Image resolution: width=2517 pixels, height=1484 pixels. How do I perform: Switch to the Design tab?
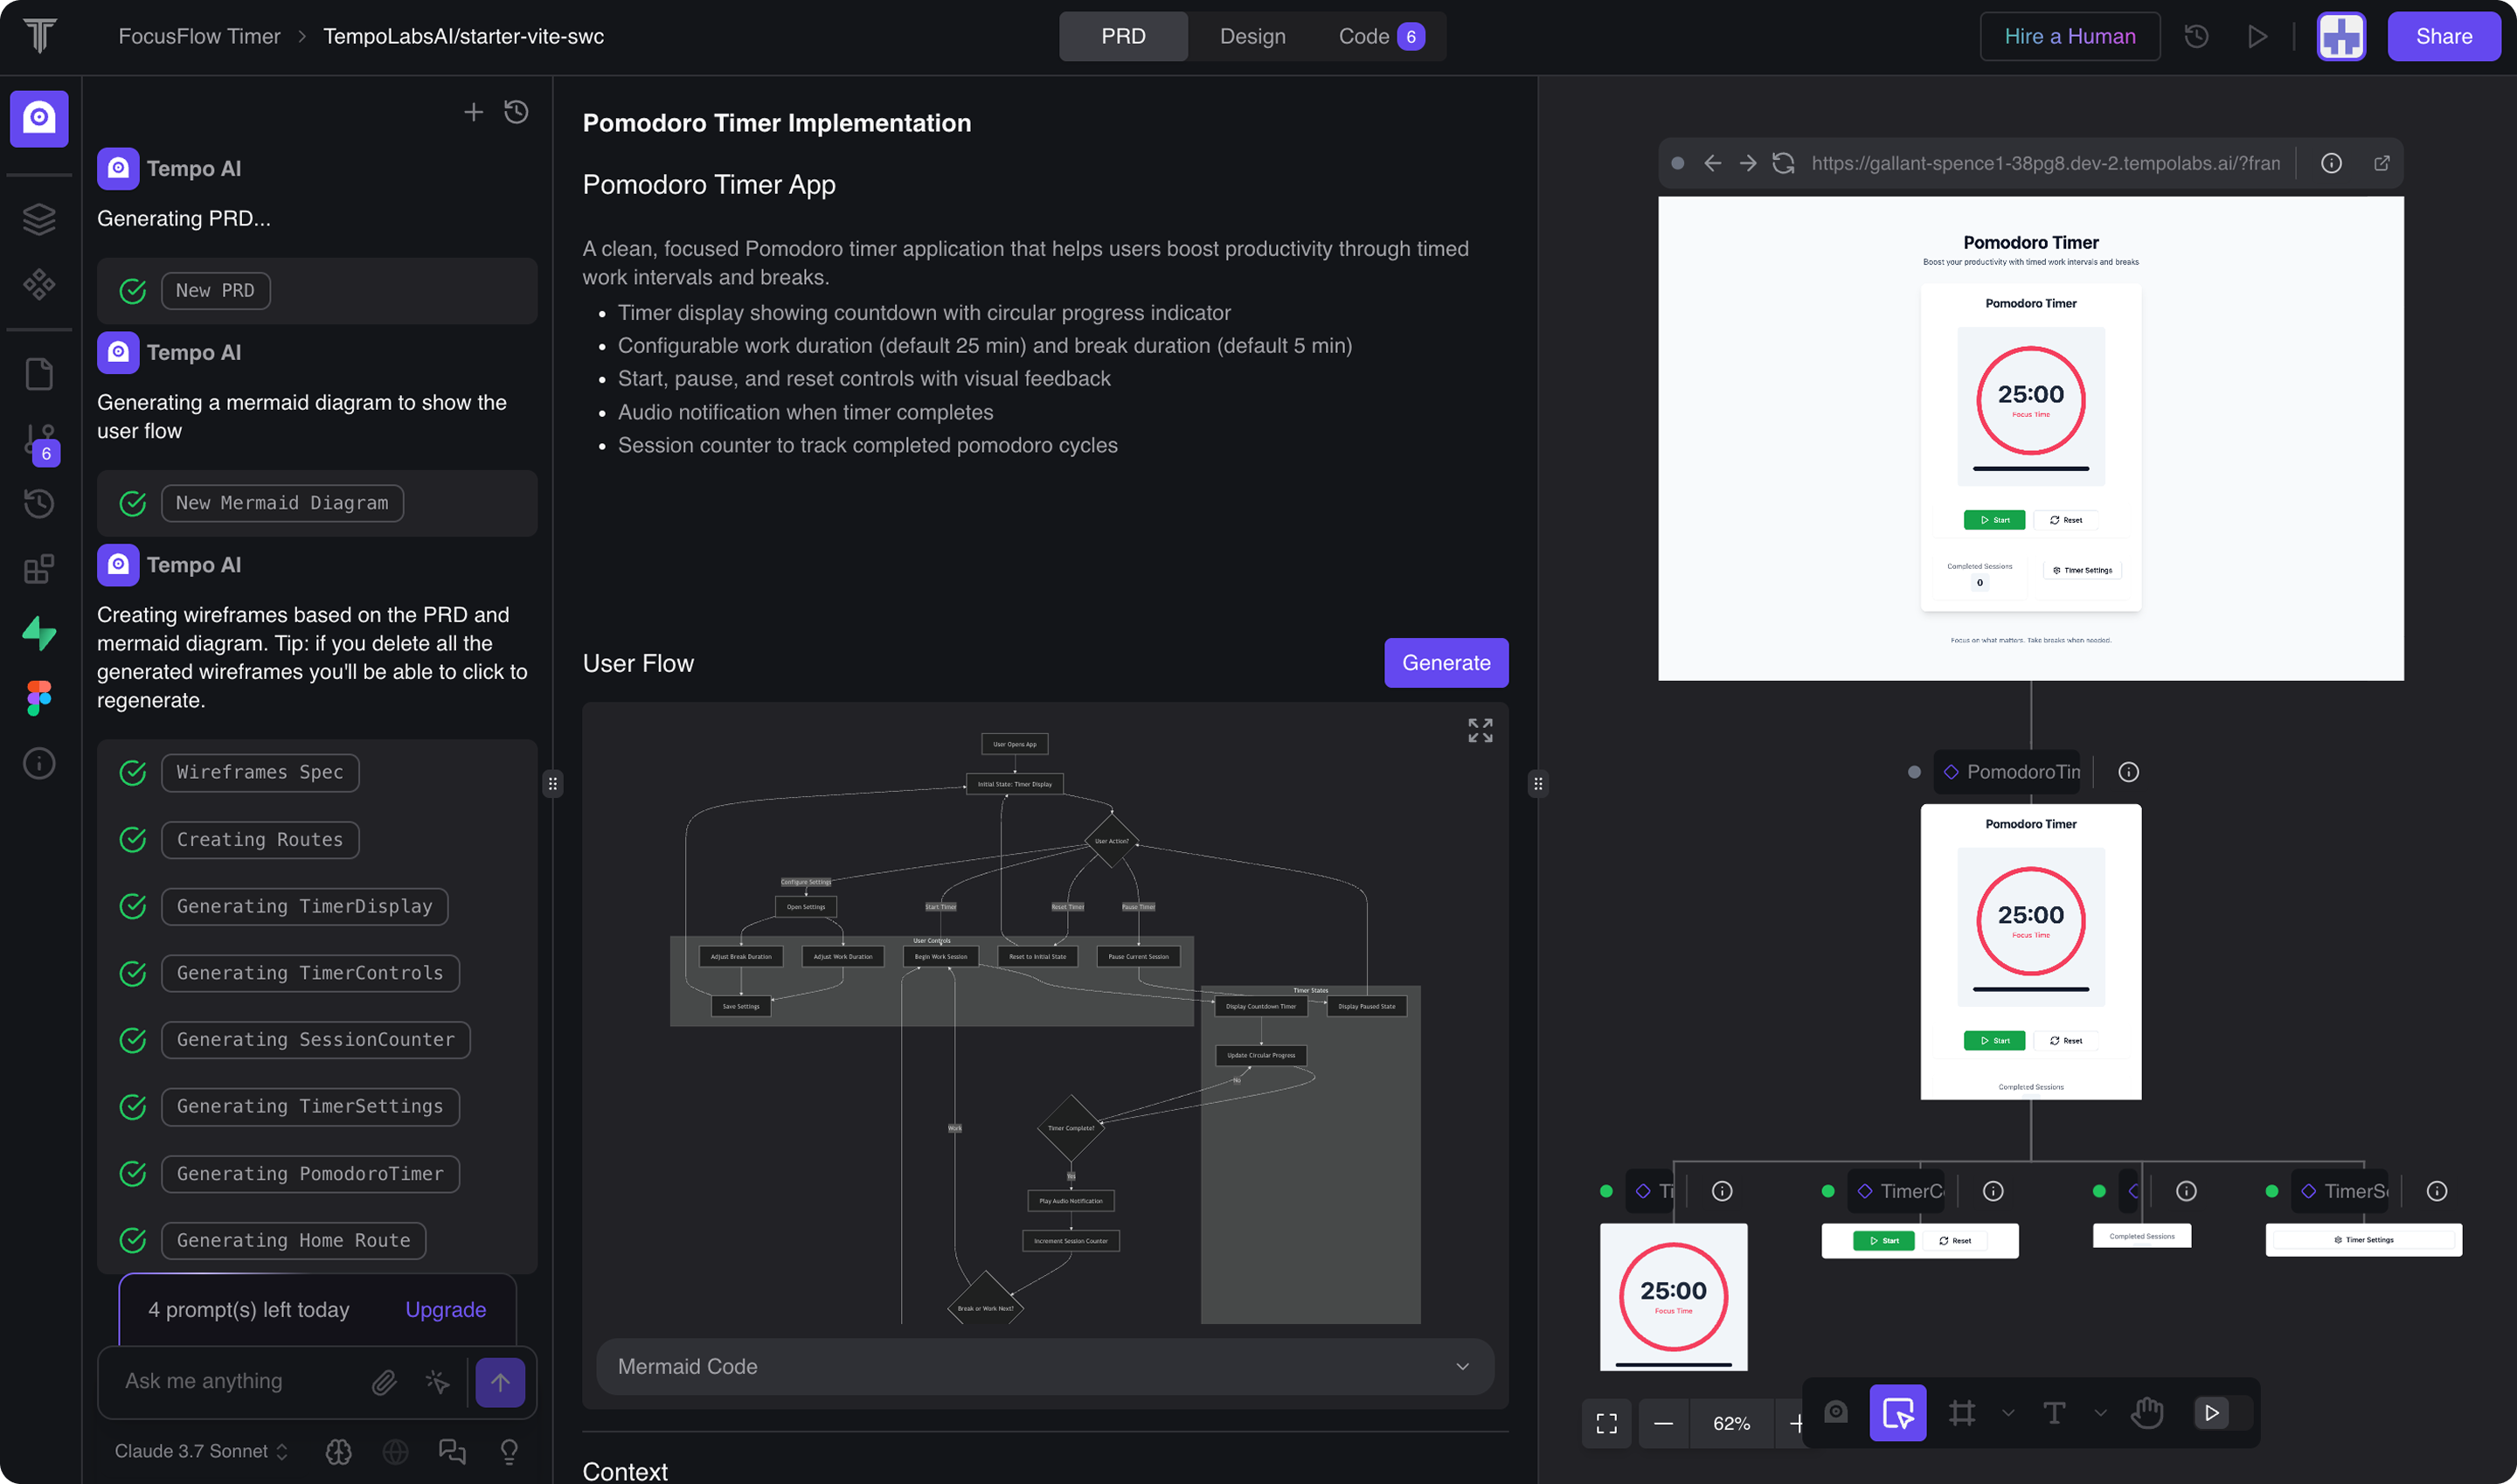[1253, 36]
